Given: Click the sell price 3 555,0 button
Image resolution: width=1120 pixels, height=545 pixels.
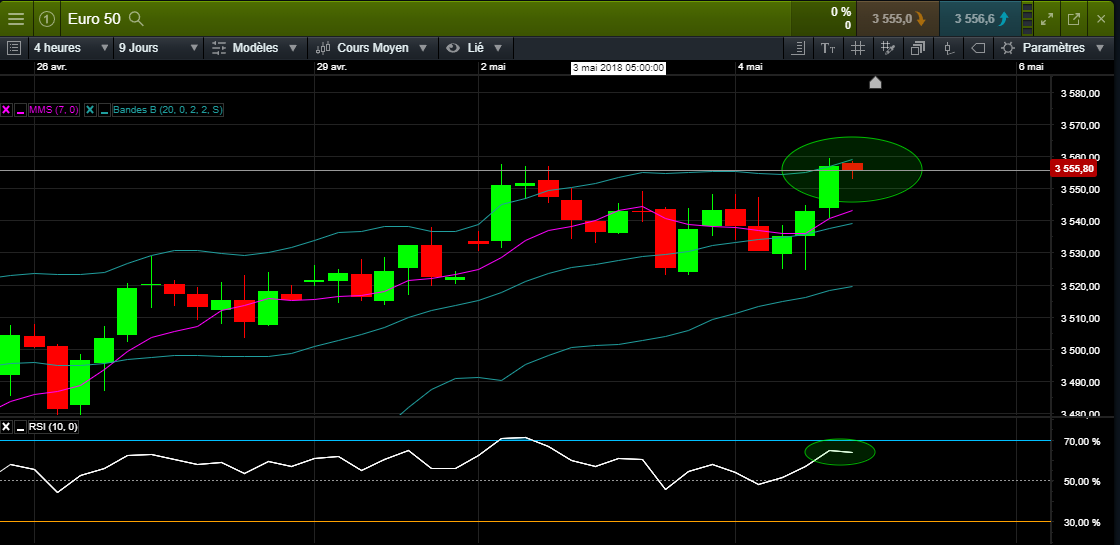Looking at the screenshot, I should (897, 19).
